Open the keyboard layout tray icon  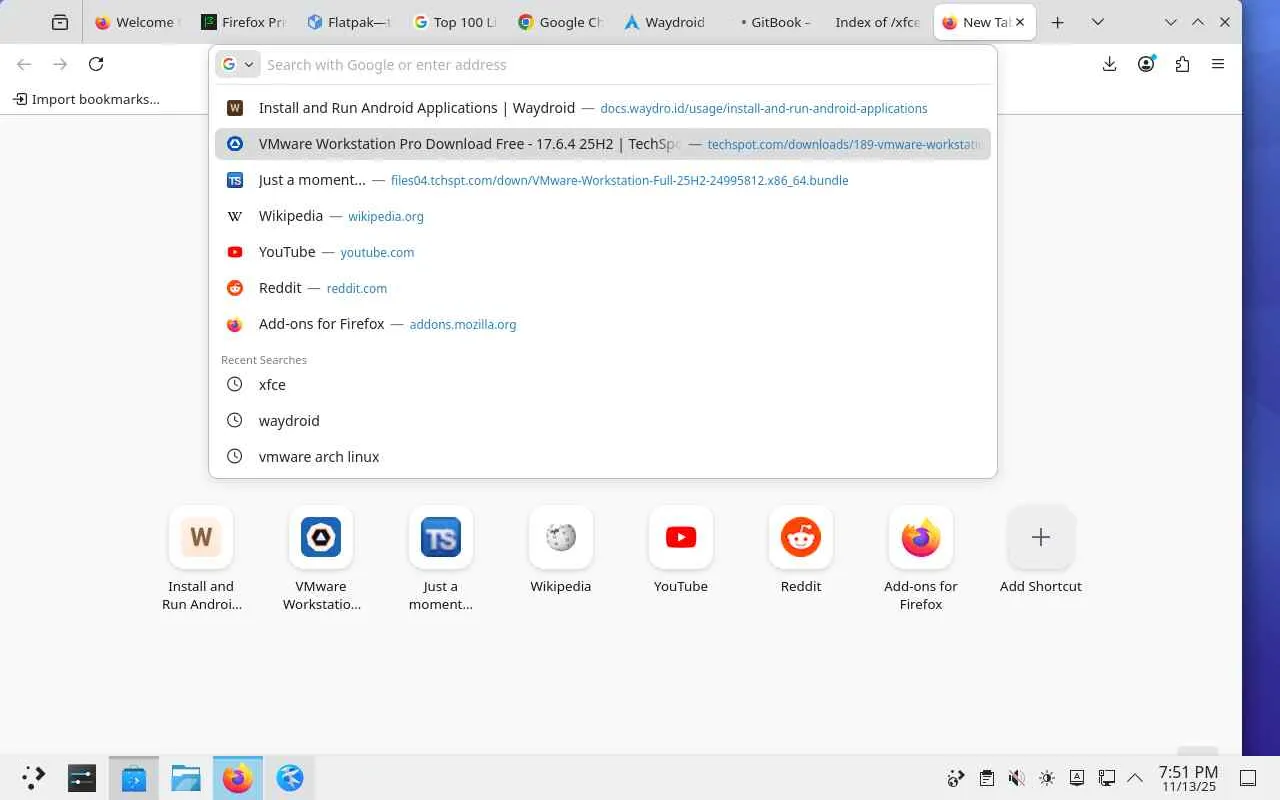(x=1076, y=778)
